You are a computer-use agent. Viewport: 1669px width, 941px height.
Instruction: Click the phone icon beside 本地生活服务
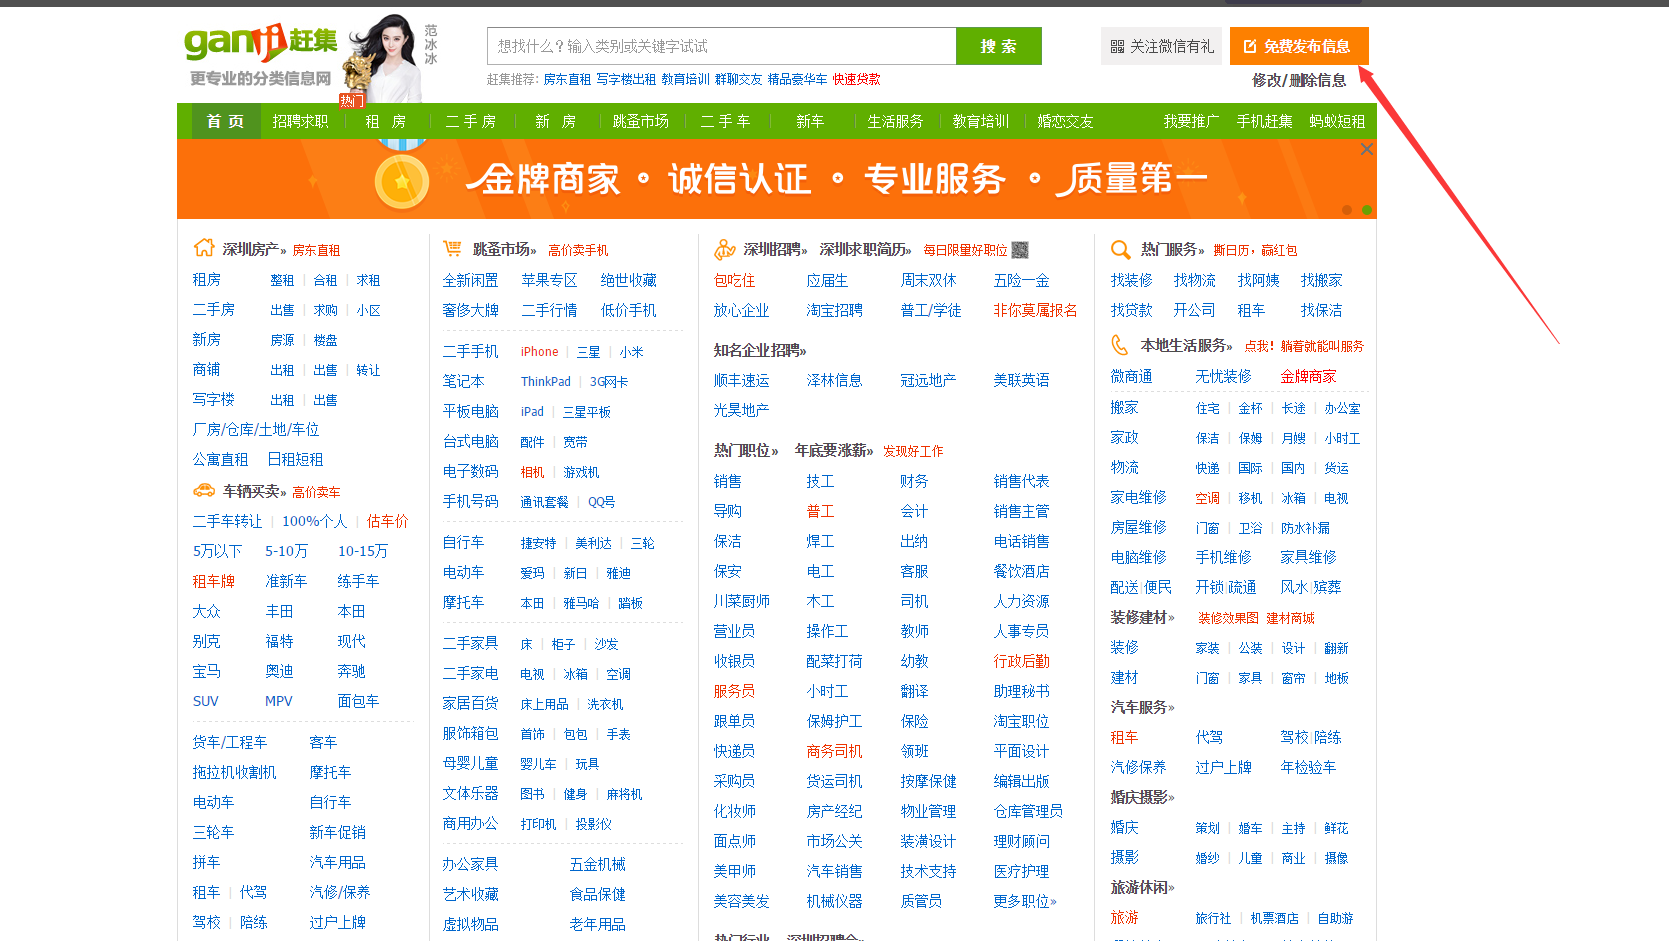[x=1120, y=345]
